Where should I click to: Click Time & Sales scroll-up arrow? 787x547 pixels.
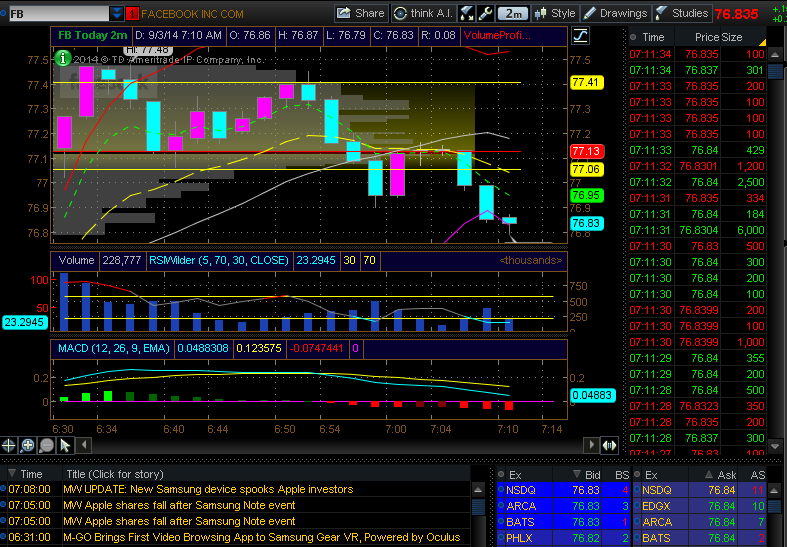(775, 55)
